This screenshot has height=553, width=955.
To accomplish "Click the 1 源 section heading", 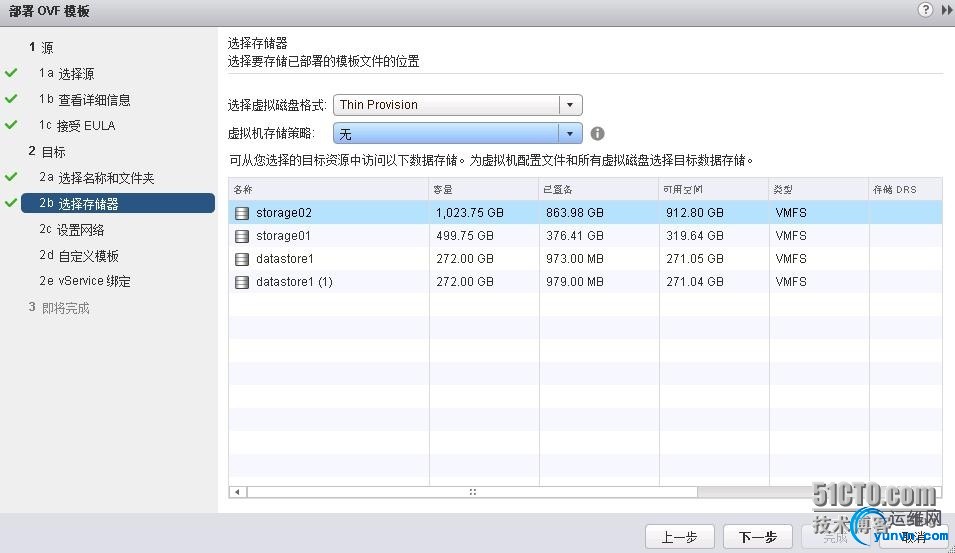I will tap(41, 48).
